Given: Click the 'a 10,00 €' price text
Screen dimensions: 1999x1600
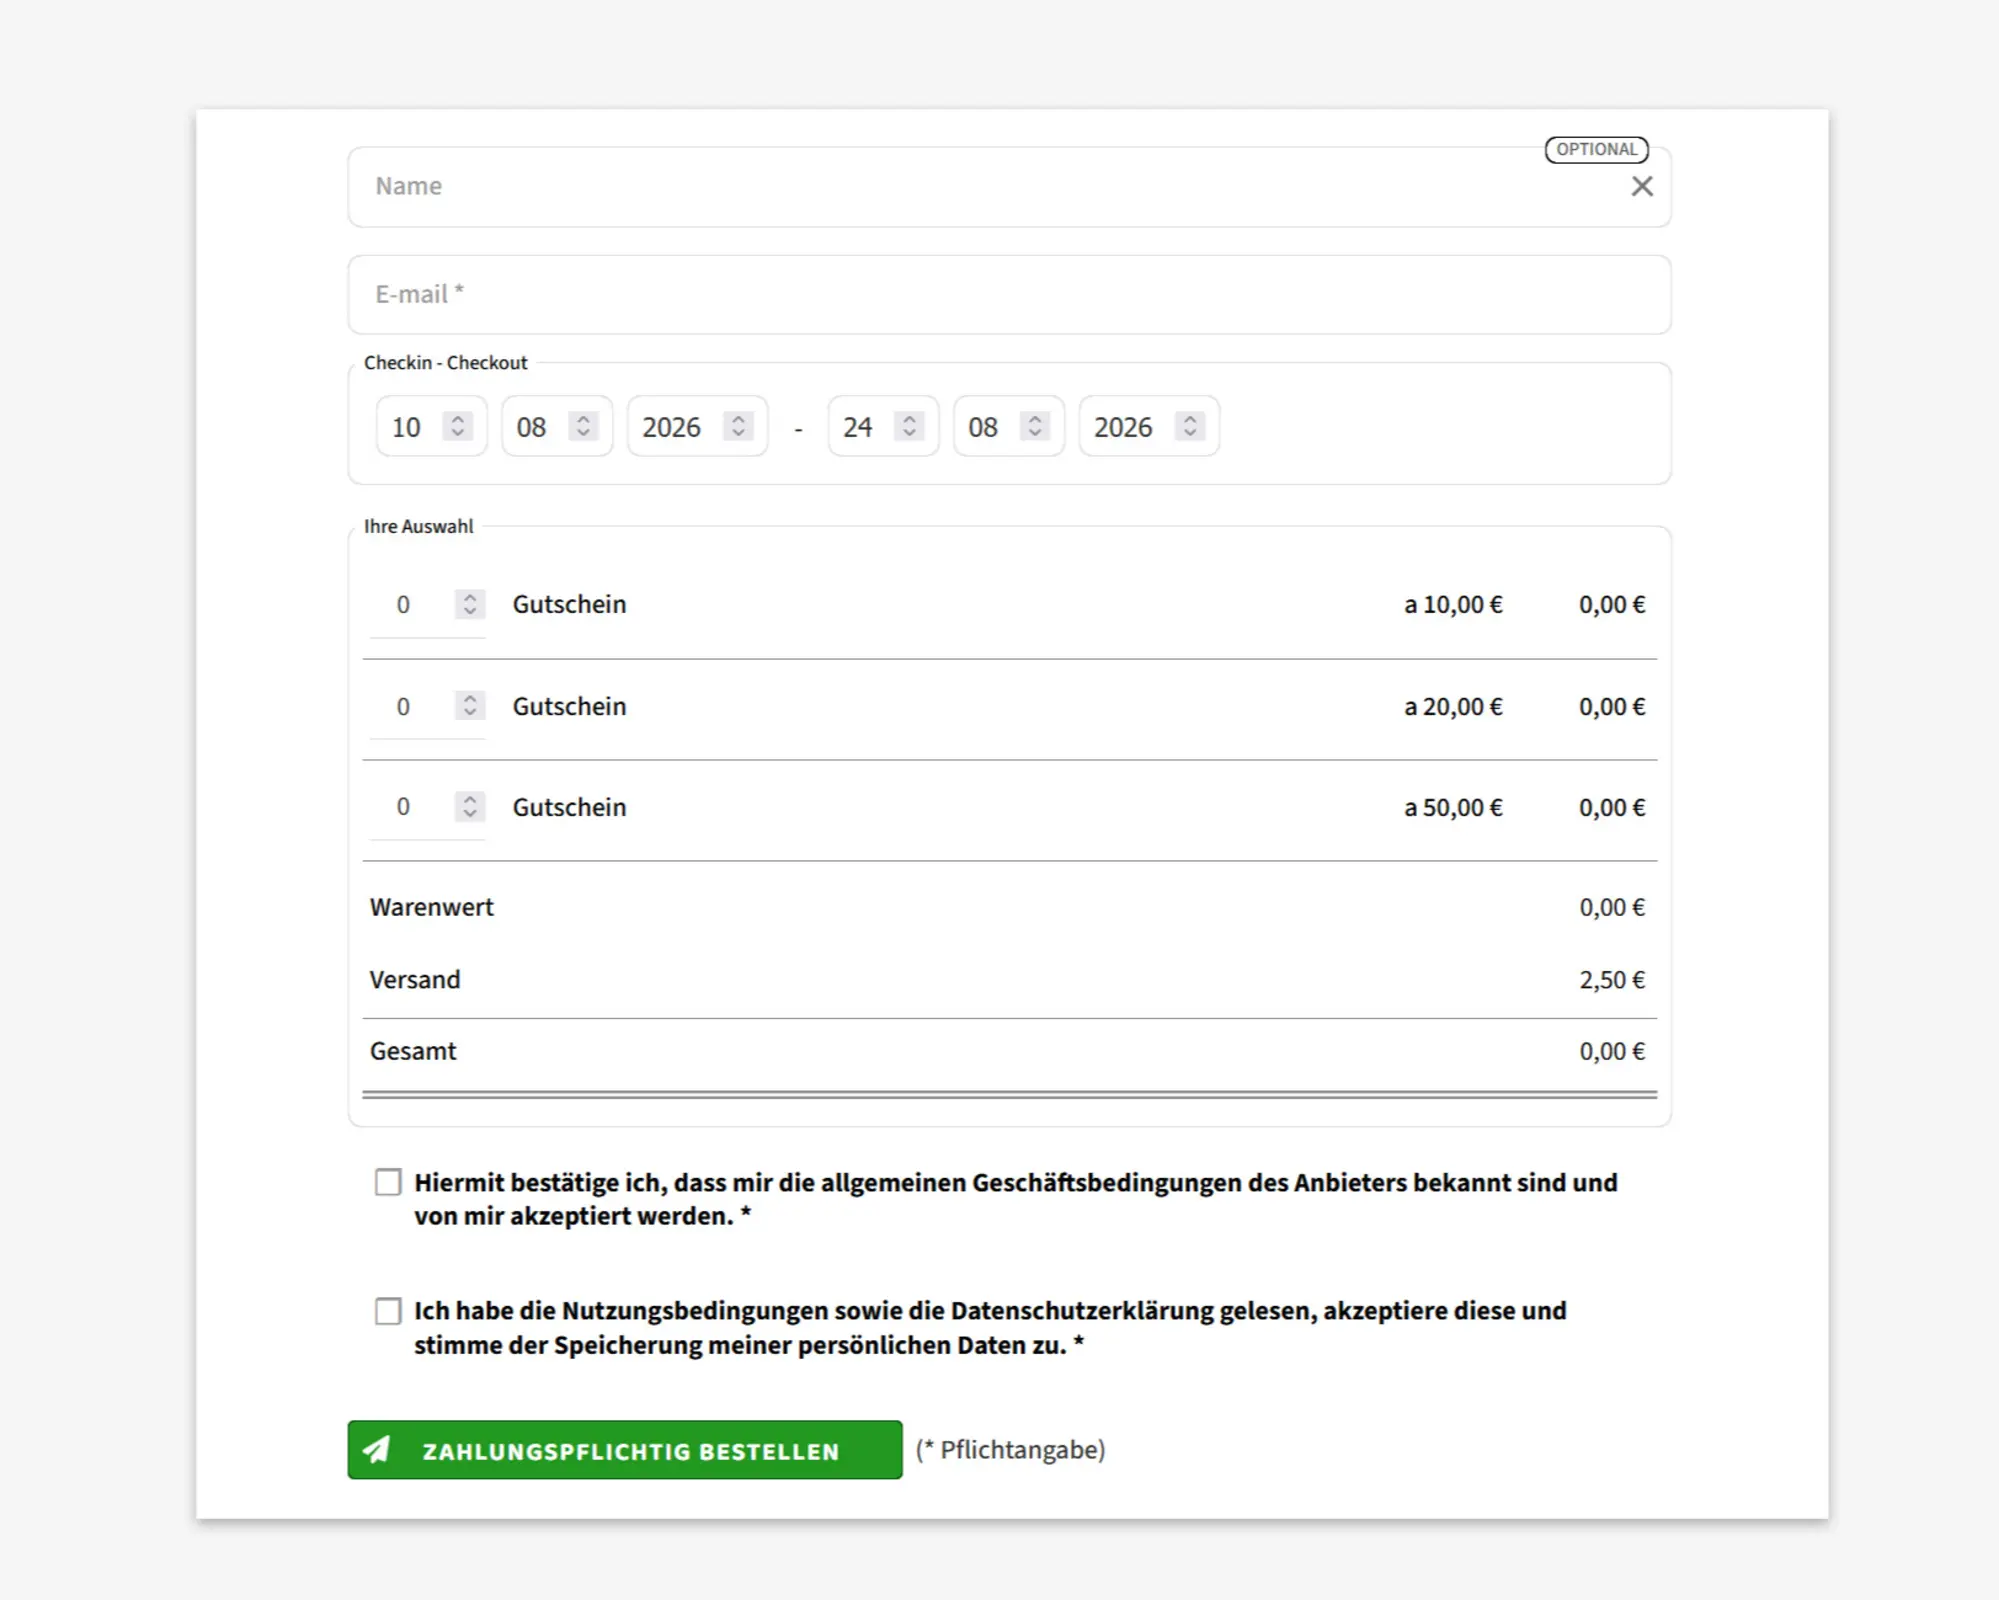Looking at the screenshot, I should click(x=1453, y=604).
